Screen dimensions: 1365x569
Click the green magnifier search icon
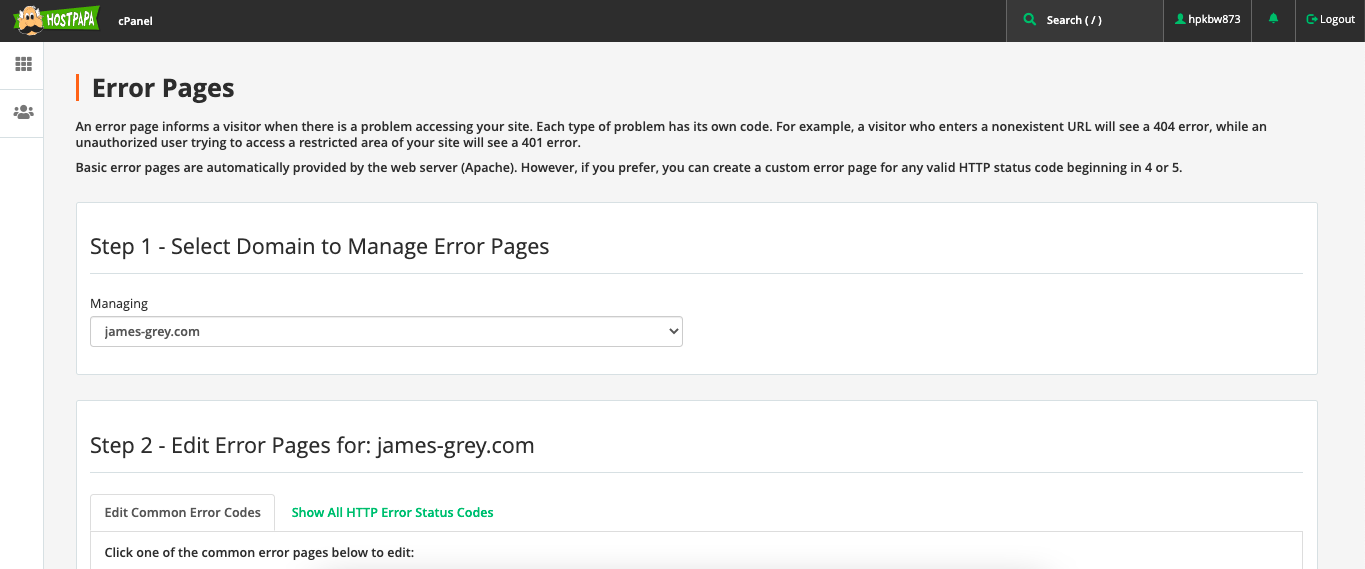point(1030,20)
